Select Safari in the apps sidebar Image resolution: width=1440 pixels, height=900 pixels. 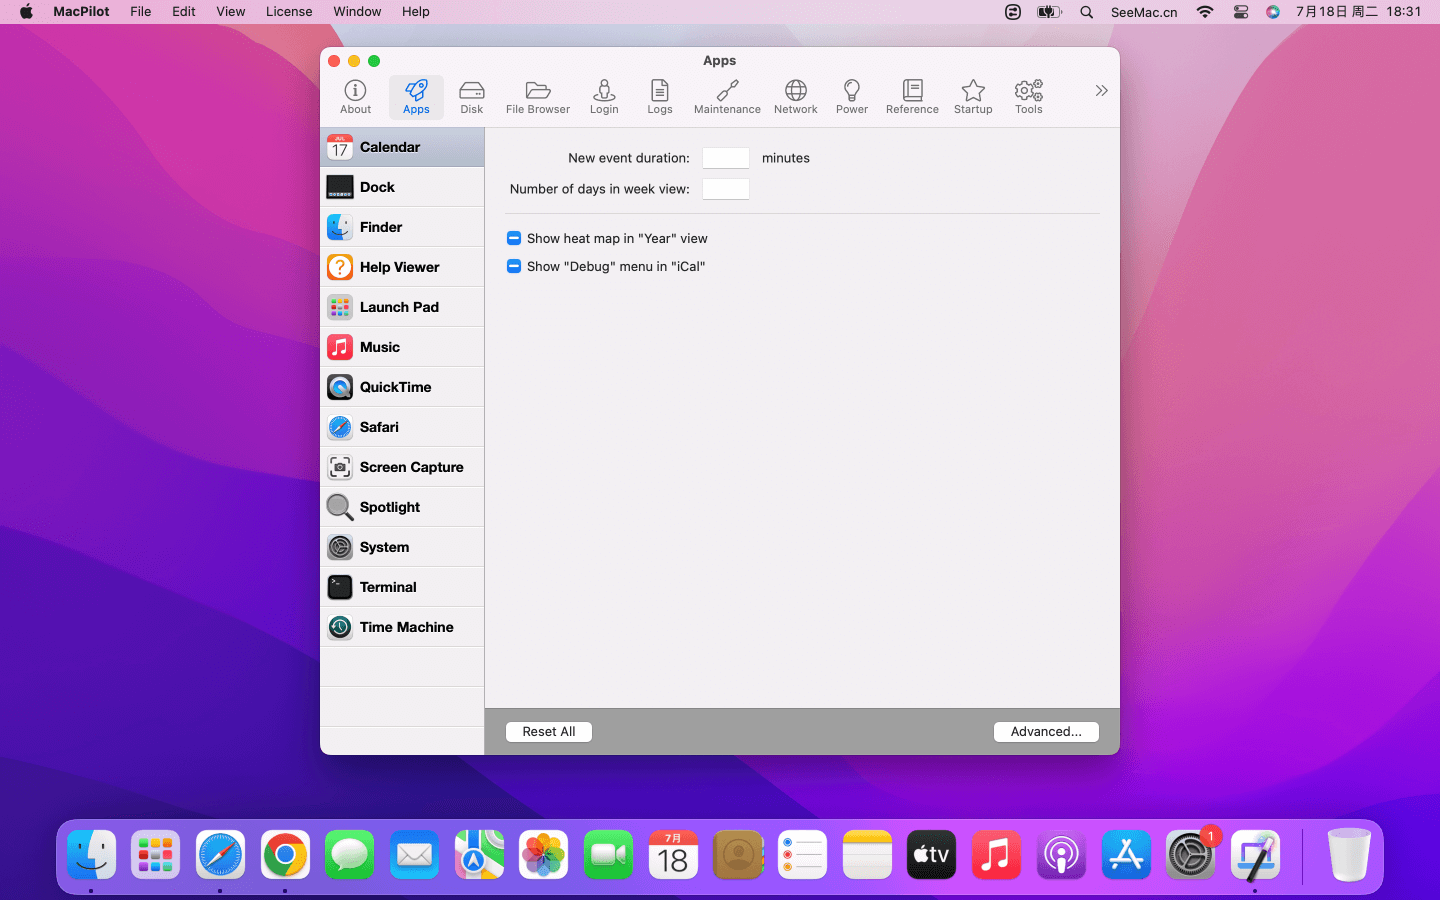click(x=402, y=427)
